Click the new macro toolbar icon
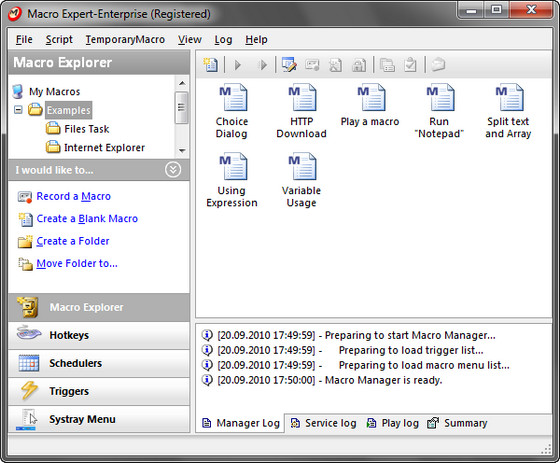 [211, 65]
